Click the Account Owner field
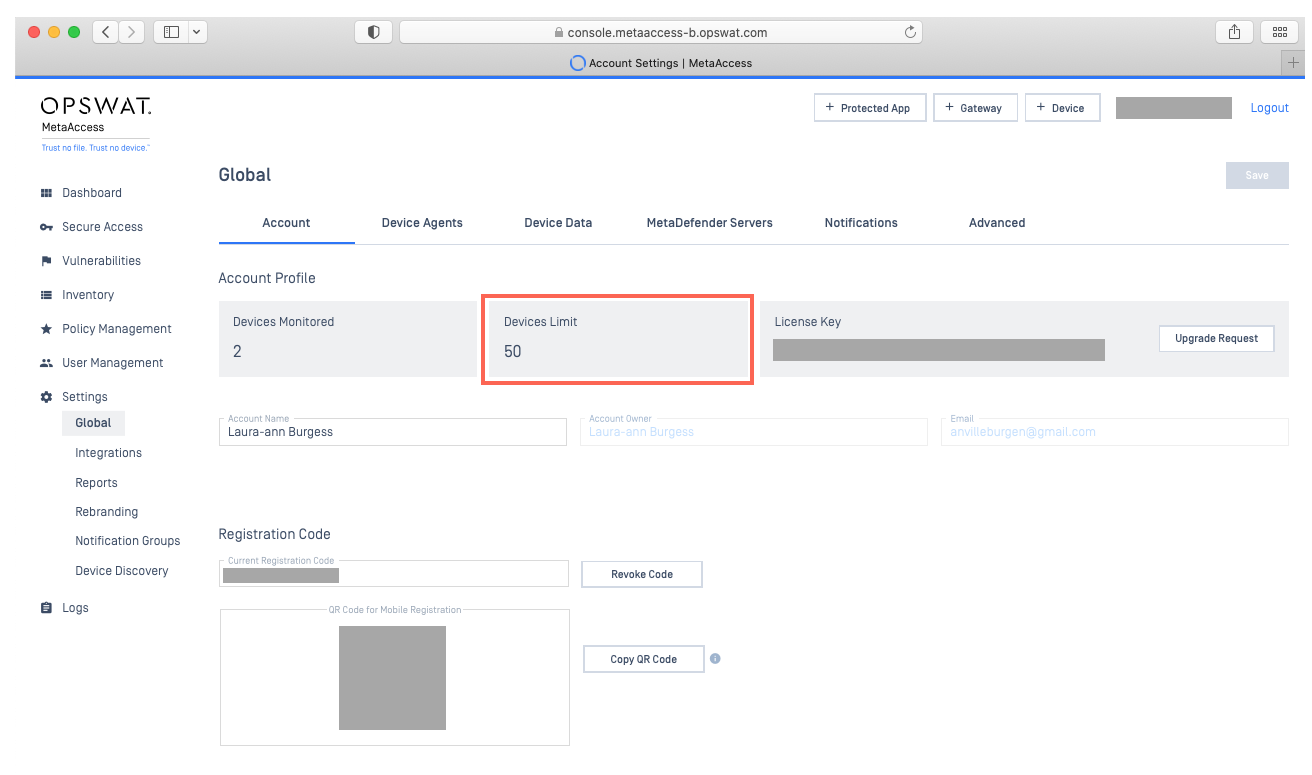The image size is (1312, 775). point(754,432)
